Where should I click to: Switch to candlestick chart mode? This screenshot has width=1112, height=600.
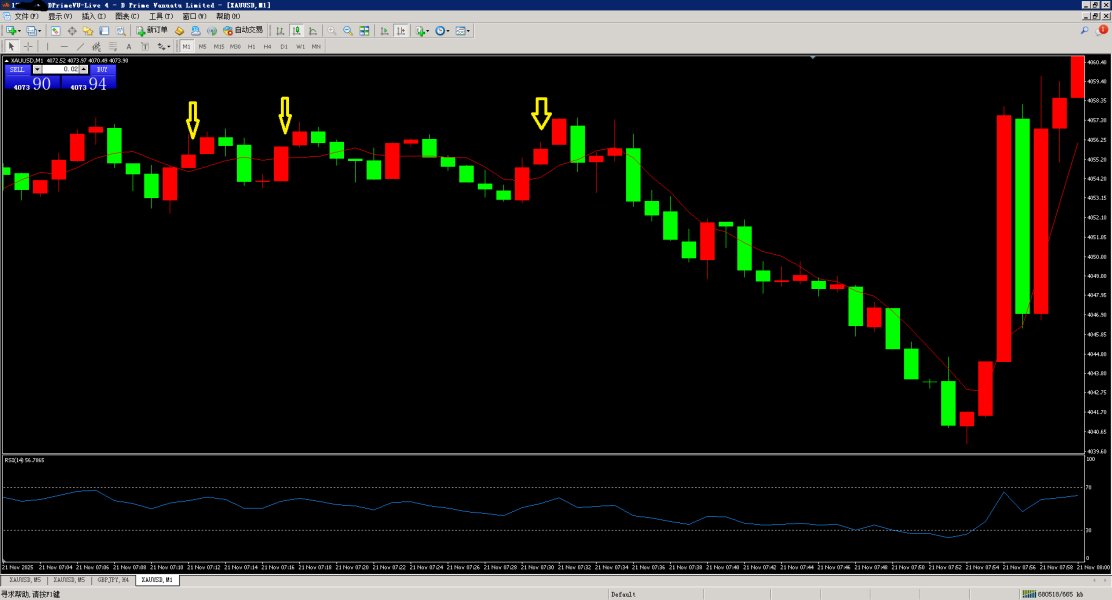(x=296, y=31)
